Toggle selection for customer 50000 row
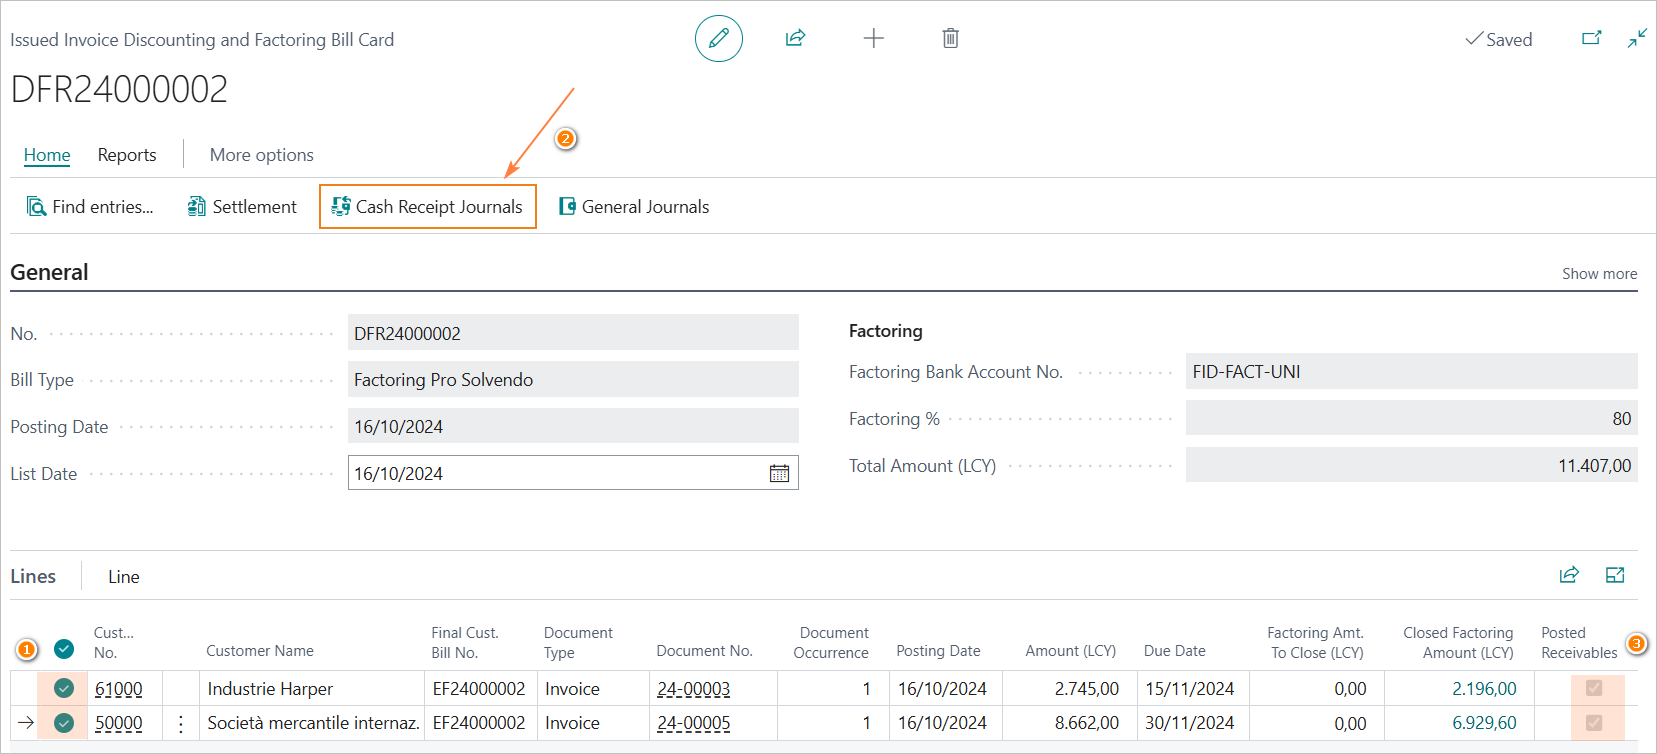Screen dimensions: 1657x754 (x=64, y=723)
